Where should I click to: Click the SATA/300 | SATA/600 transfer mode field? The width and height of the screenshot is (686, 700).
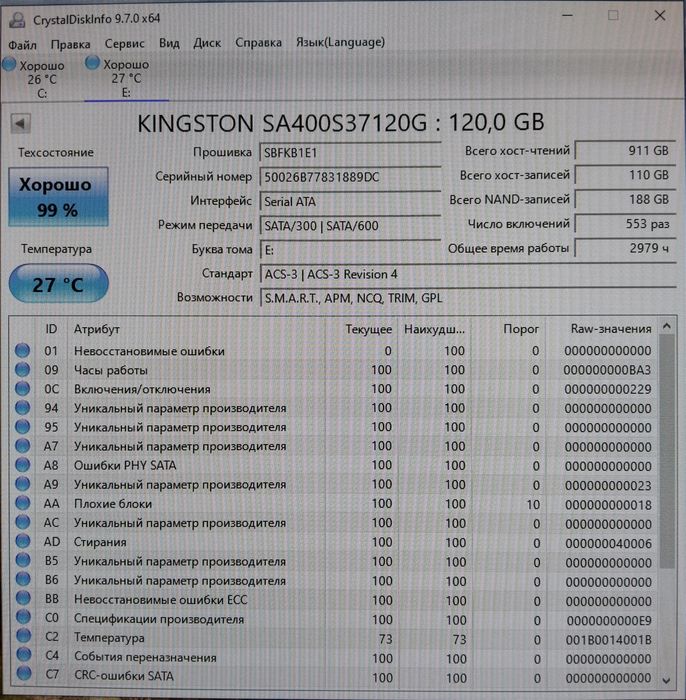point(350,225)
